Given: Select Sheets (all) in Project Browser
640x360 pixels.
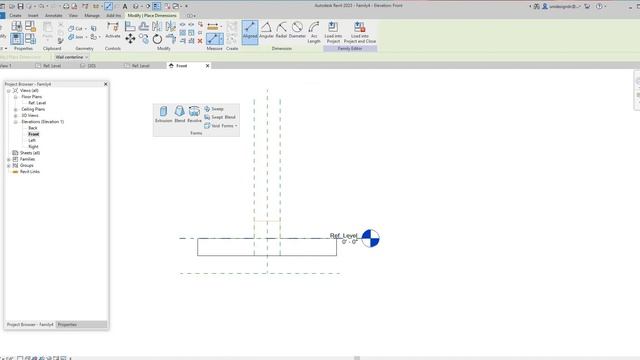Looking at the screenshot, I should pyautogui.click(x=30, y=153).
